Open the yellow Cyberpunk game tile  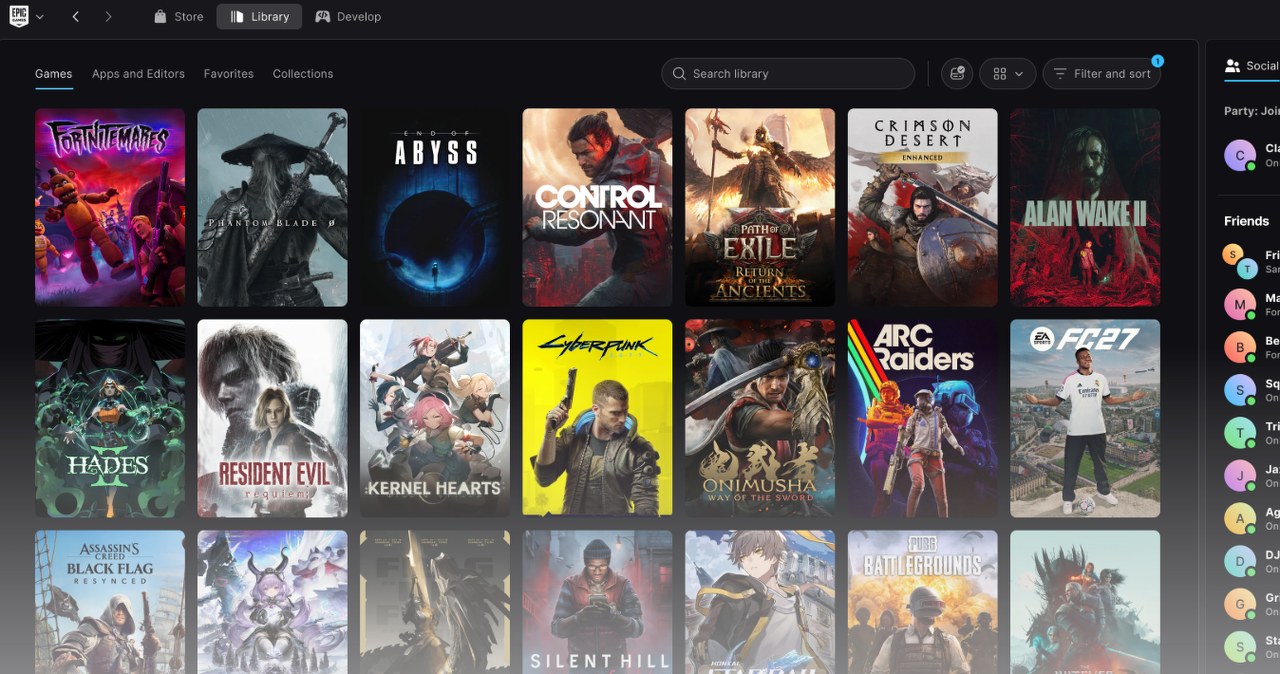tap(597, 418)
